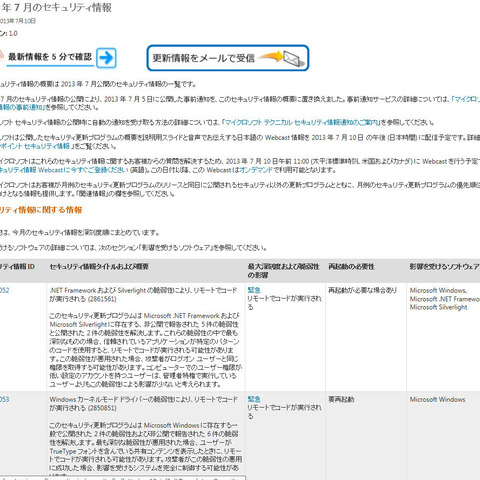480x480 pixels.
Task: Click the orange リティ情報に関する情報 section heading
Action: pyautogui.click(x=41, y=210)
